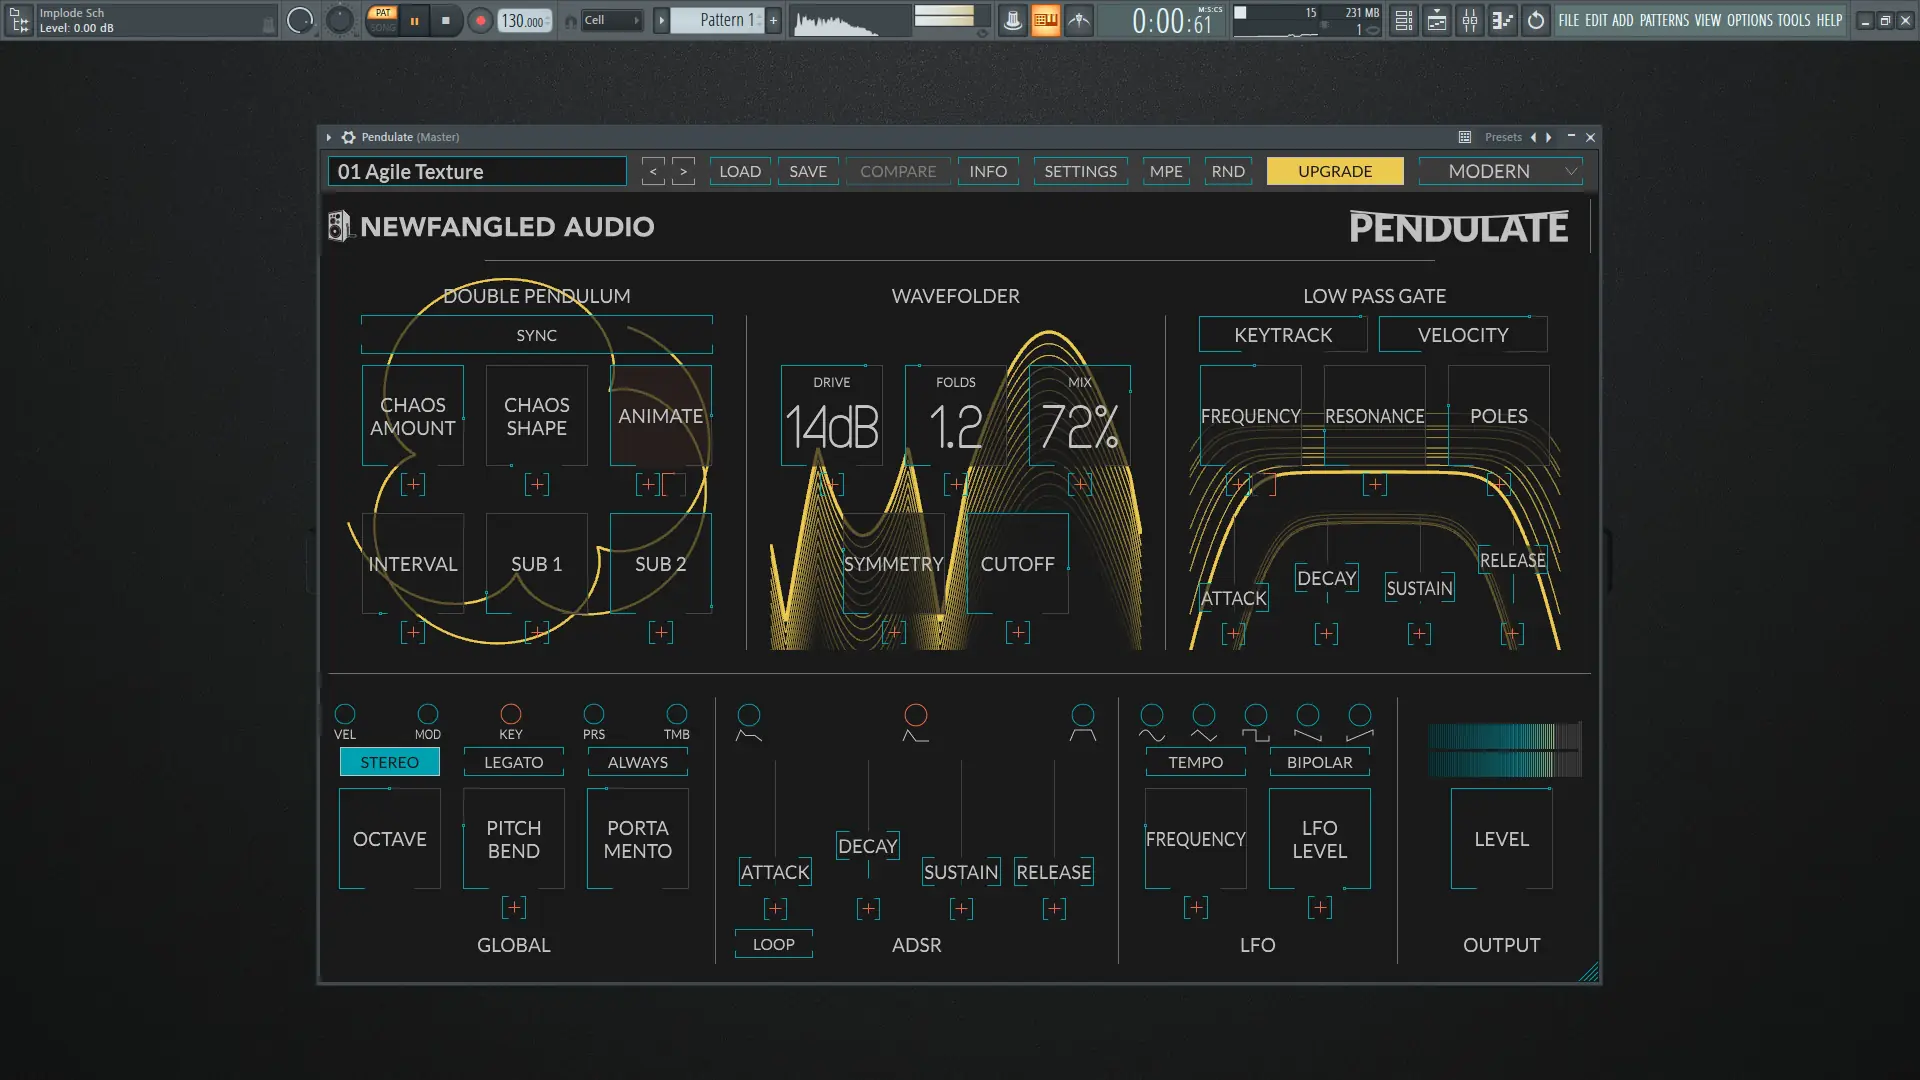Toggle the BIPOLAR LFO switch
This screenshot has height=1080, width=1920.
coord(1319,762)
